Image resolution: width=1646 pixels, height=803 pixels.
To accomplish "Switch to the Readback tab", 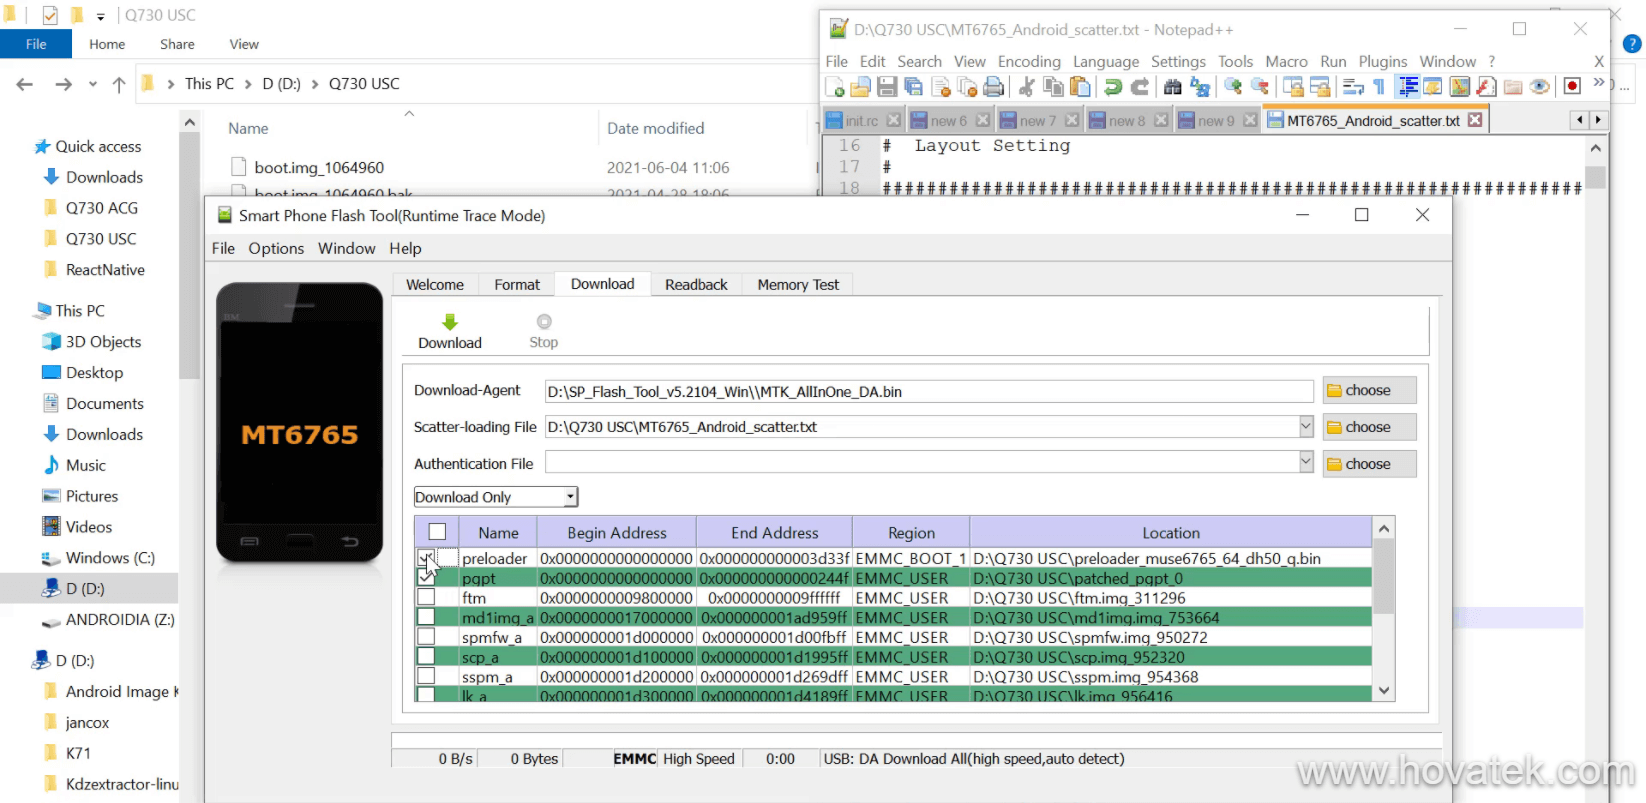I will (696, 285).
